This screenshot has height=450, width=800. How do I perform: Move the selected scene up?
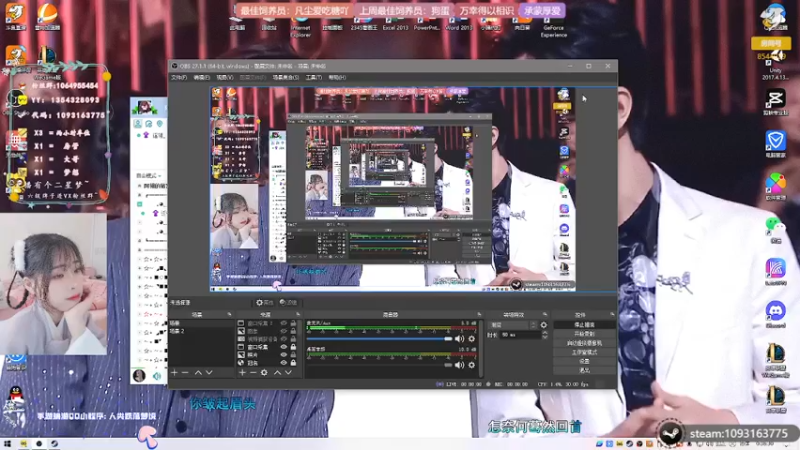tap(198, 373)
